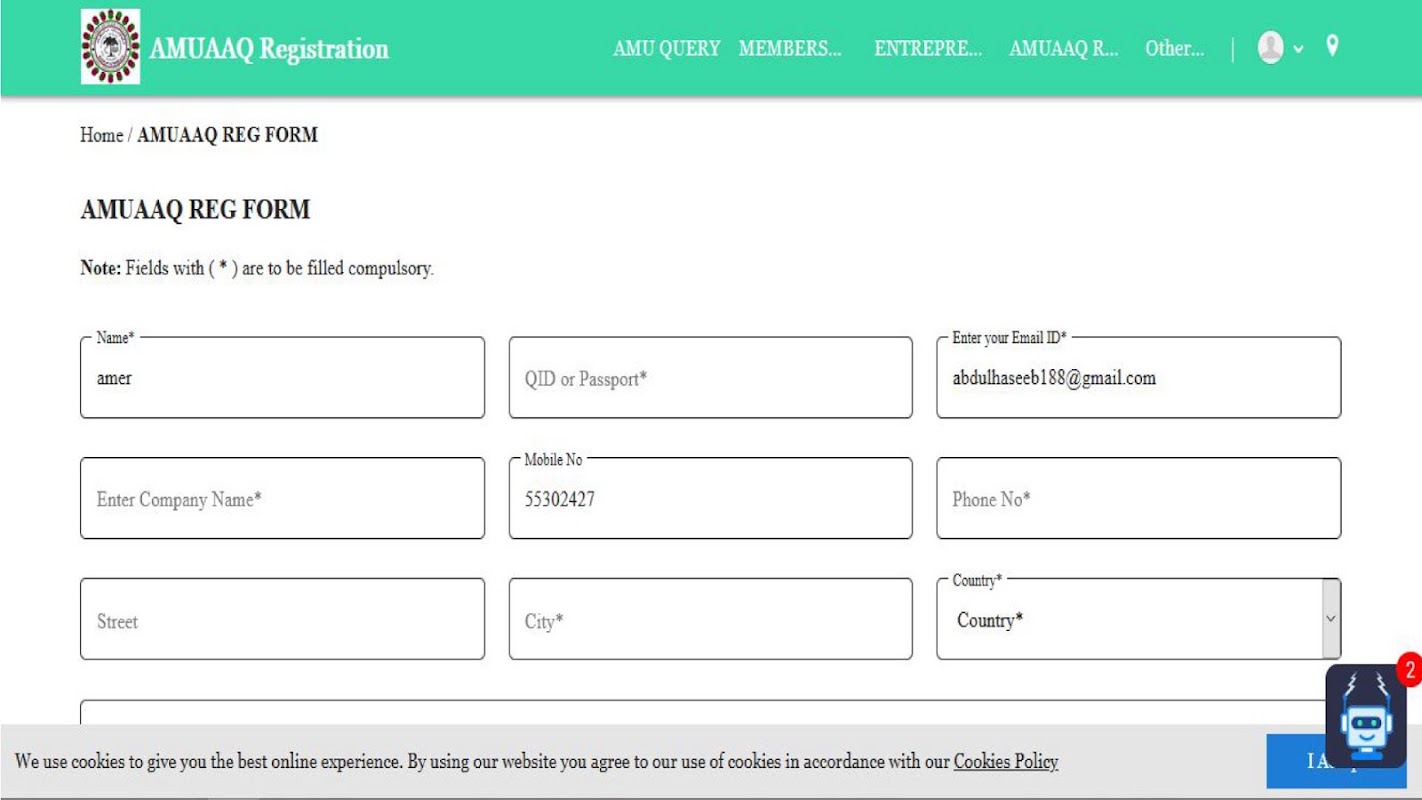This screenshot has height=800, width=1422.
Task: Open the Country dropdown
Action: point(1138,620)
